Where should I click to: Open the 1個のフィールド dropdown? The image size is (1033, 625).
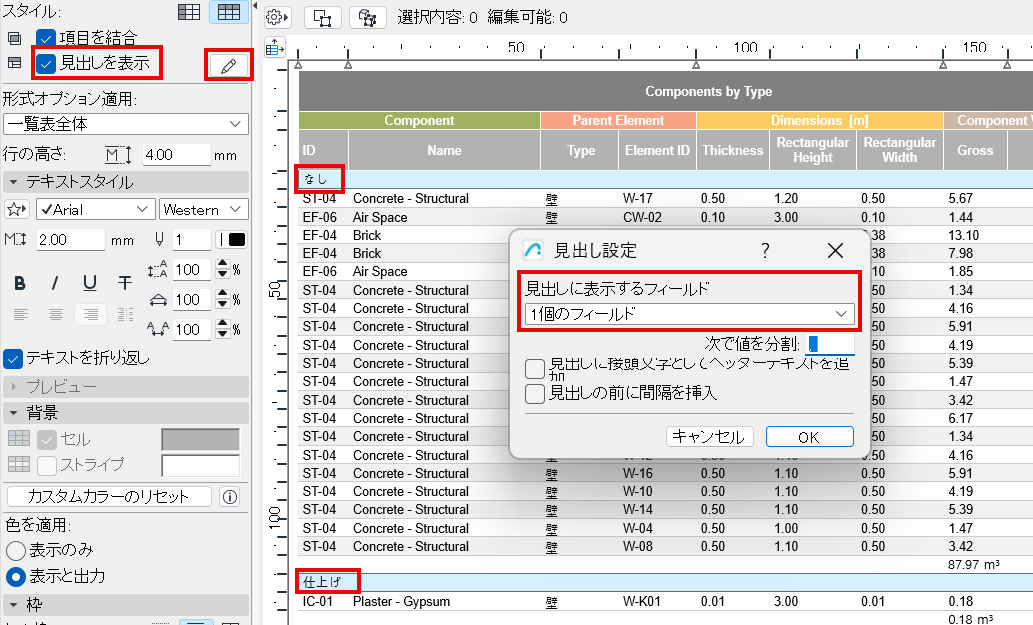coord(689,314)
